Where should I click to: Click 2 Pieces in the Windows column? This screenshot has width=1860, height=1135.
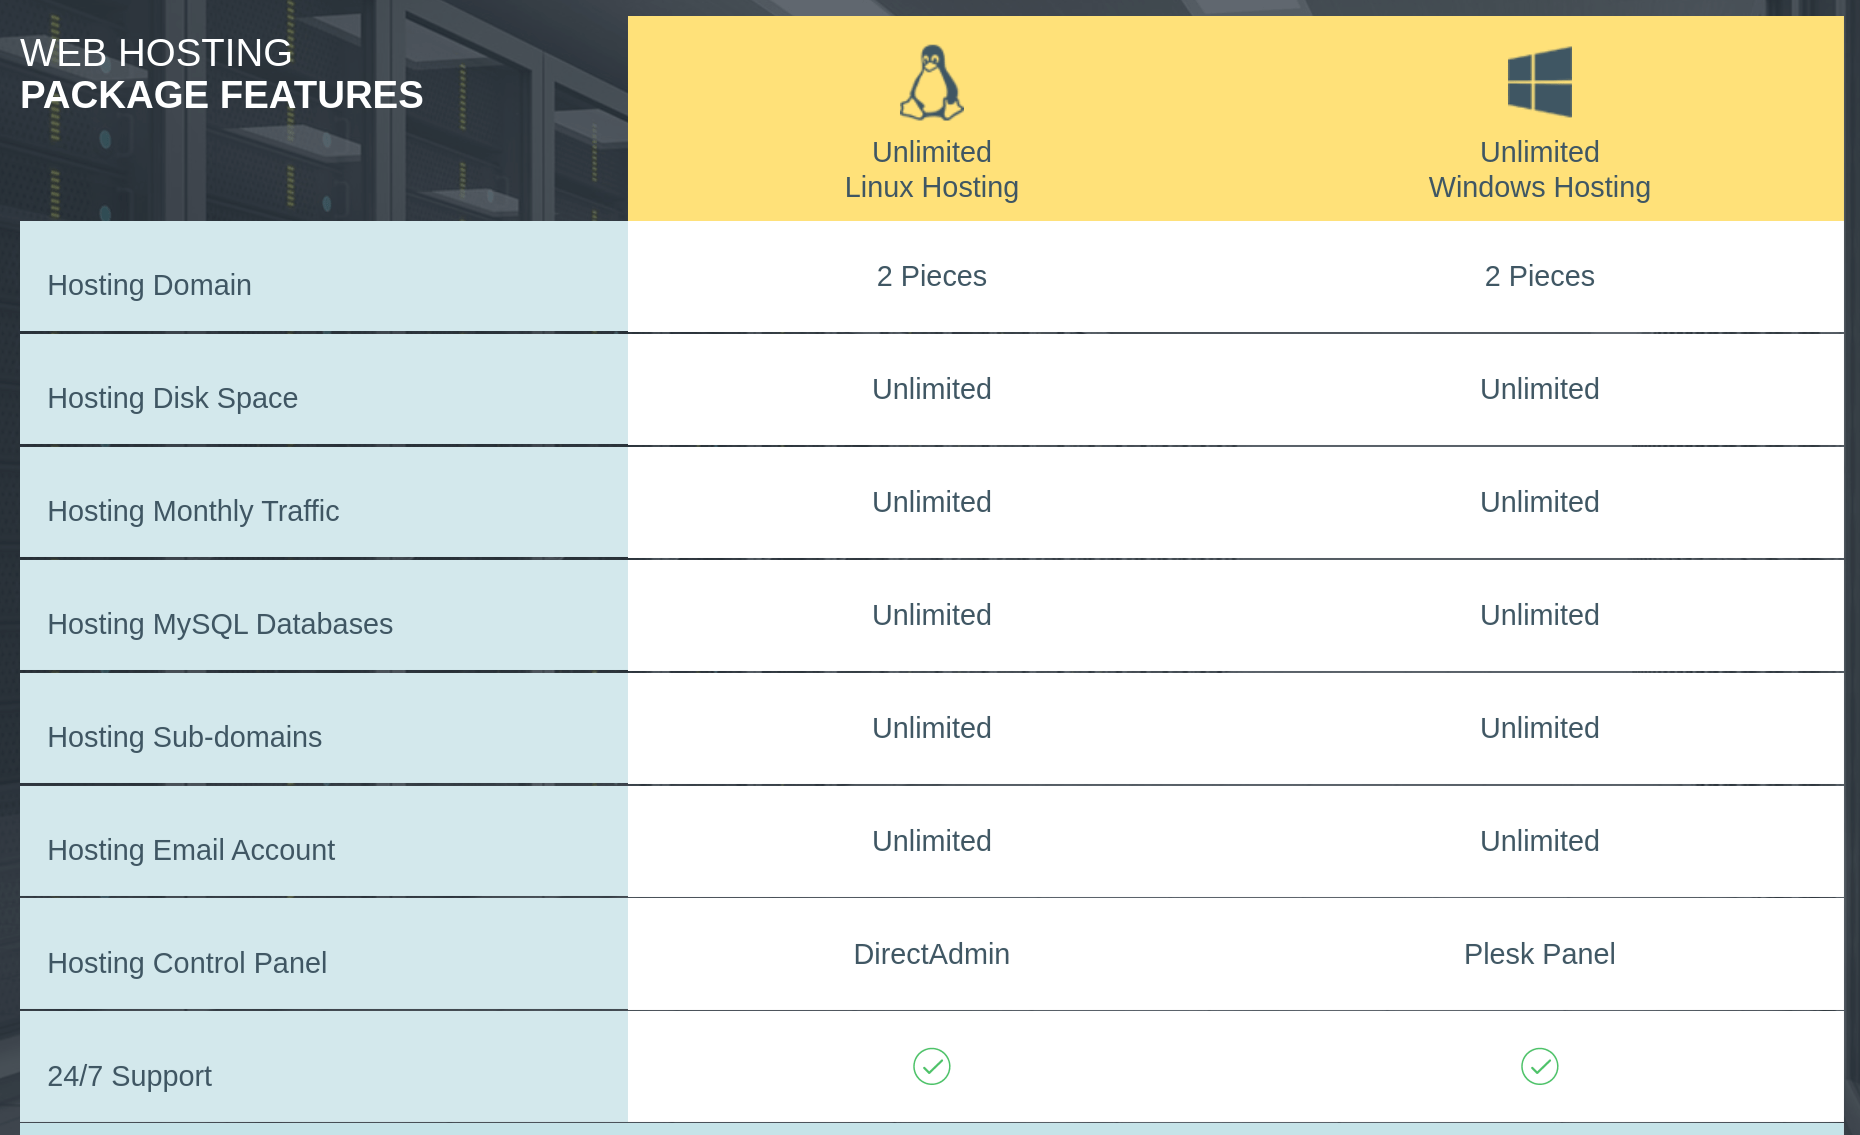coord(1539,276)
